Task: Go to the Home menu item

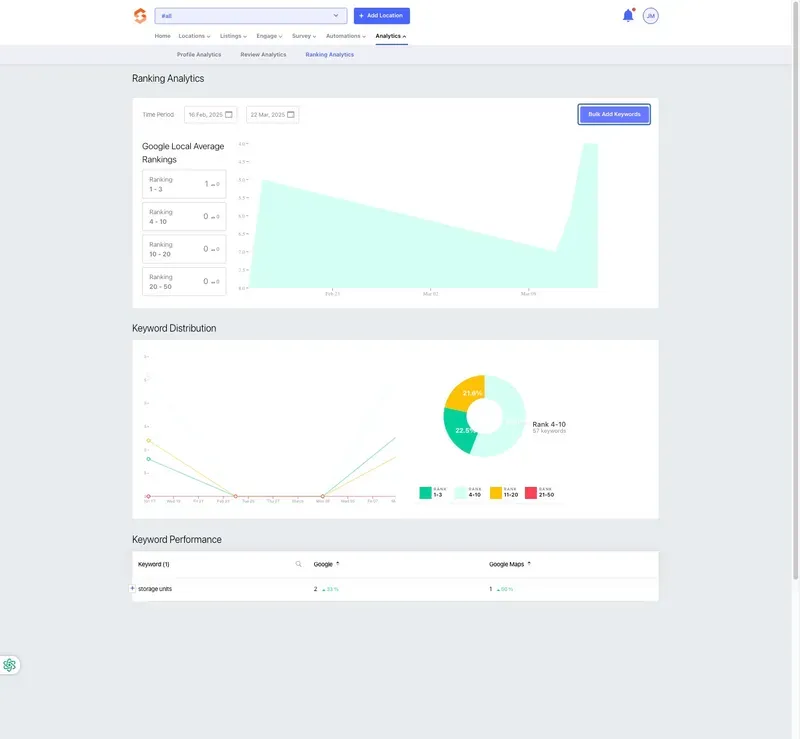Action: (x=163, y=36)
